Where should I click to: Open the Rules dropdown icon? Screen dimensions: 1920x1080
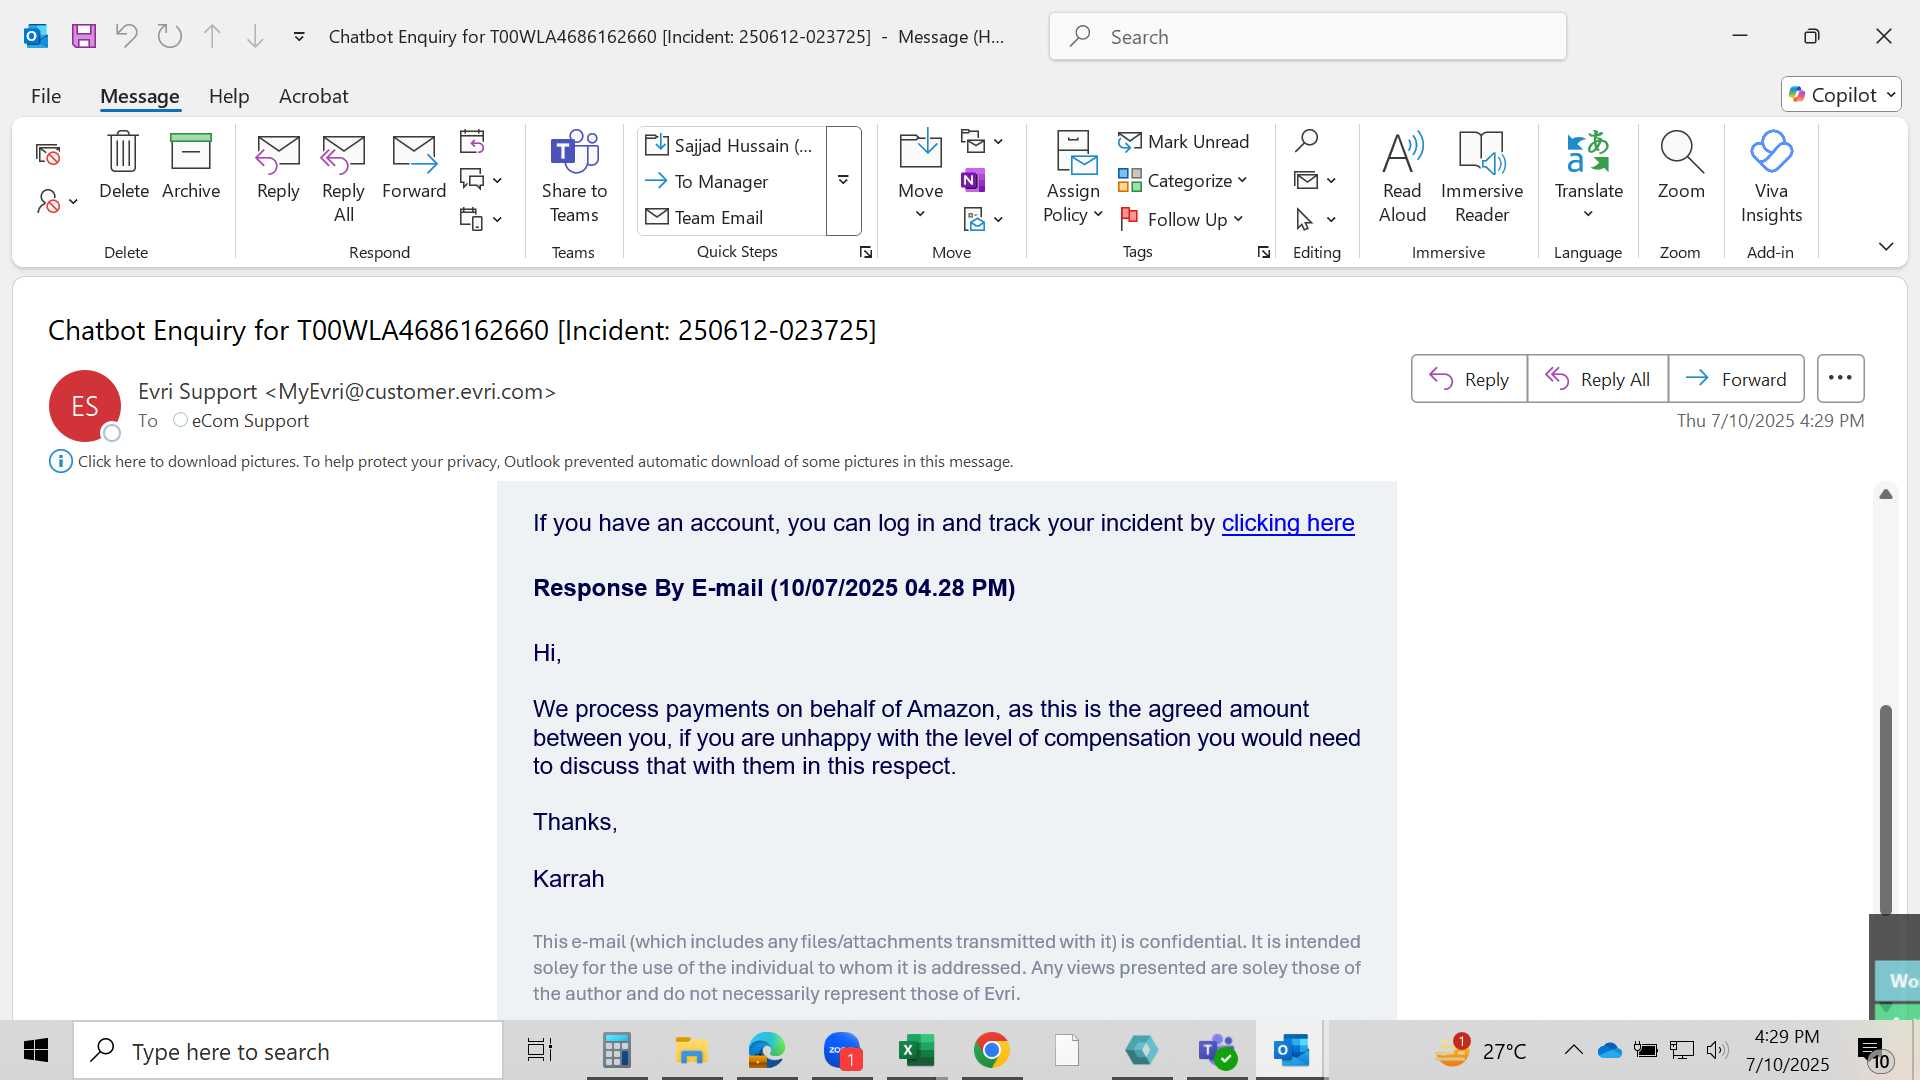coord(982,141)
